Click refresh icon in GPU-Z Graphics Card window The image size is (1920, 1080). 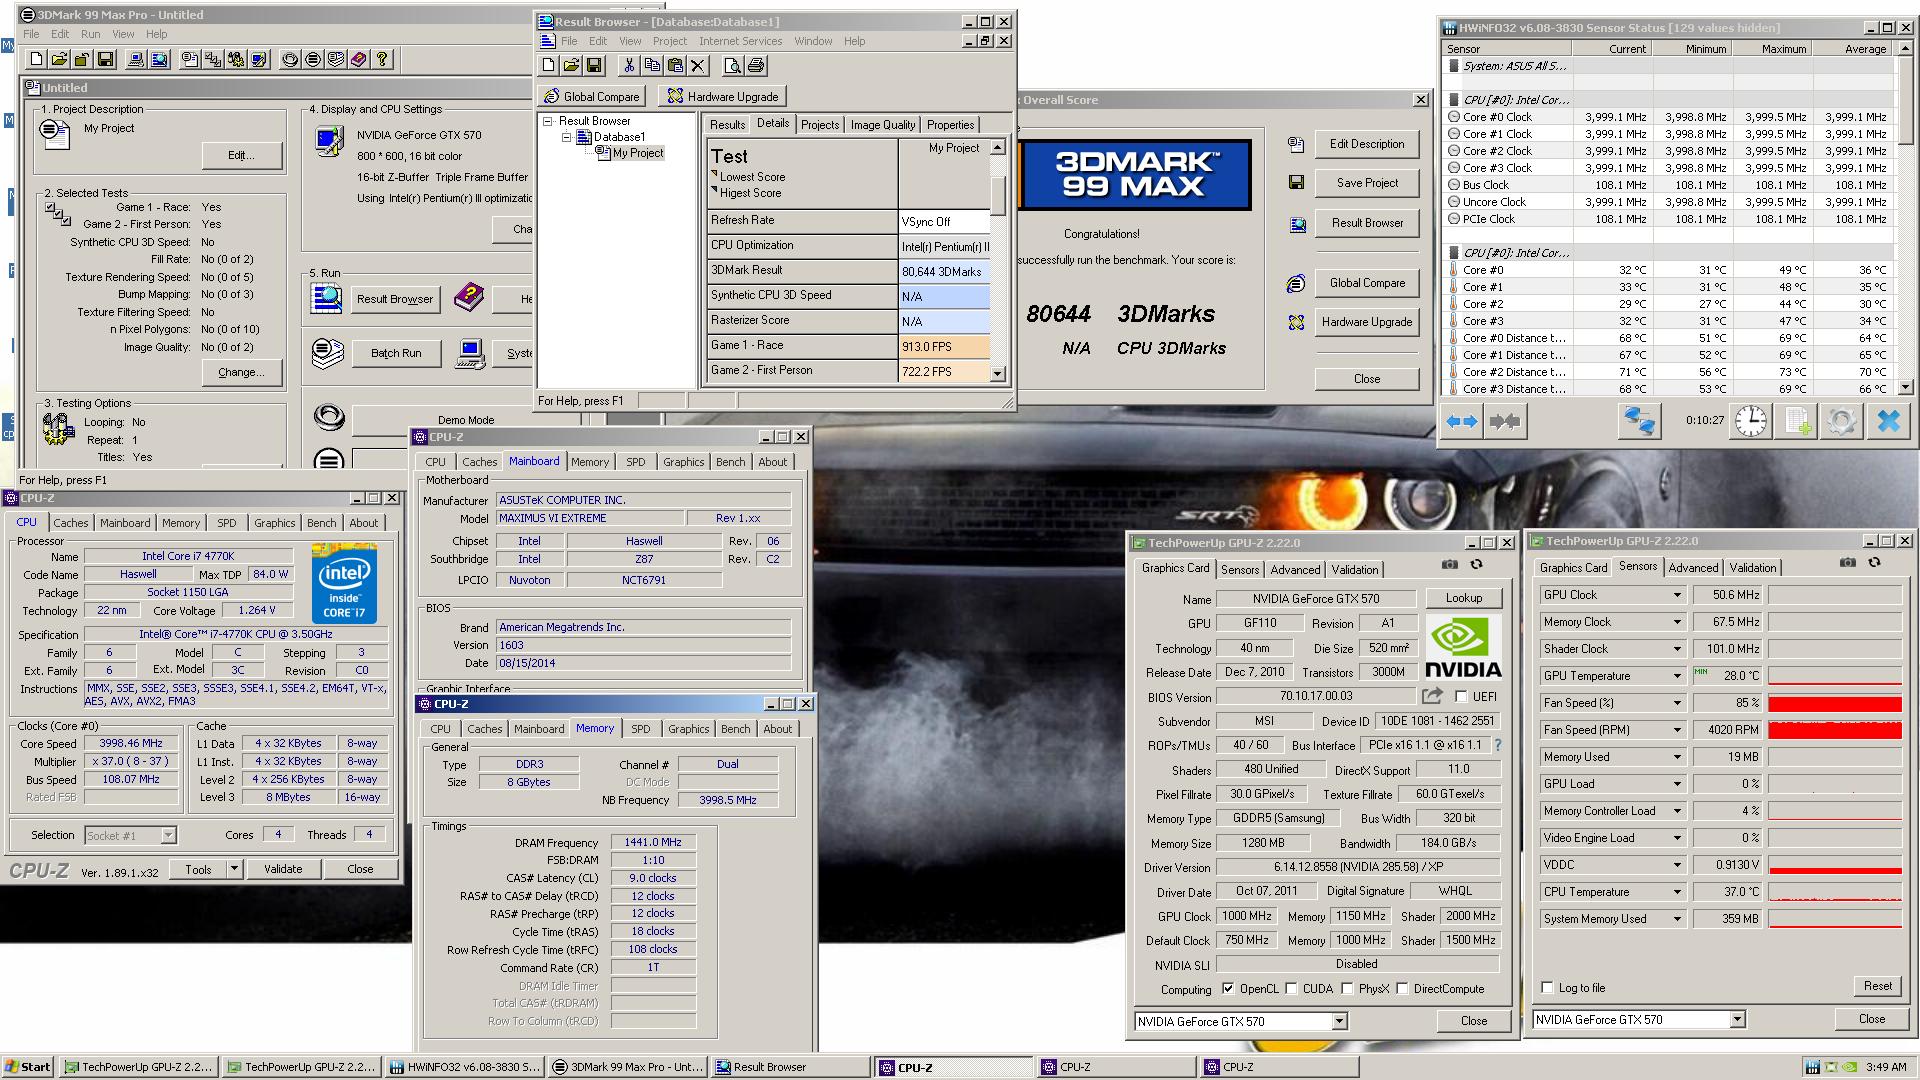(1476, 565)
